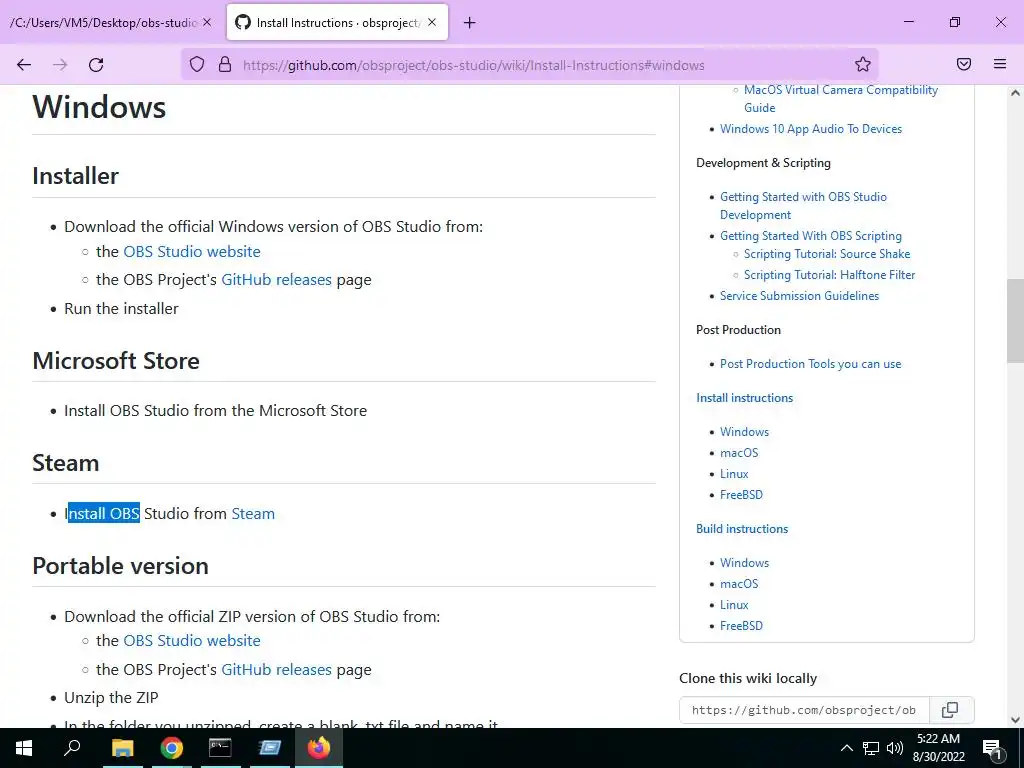The height and width of the screenshot is (768, 1024).
Task: Open the Windows Start menu
Action: [24, 748]
